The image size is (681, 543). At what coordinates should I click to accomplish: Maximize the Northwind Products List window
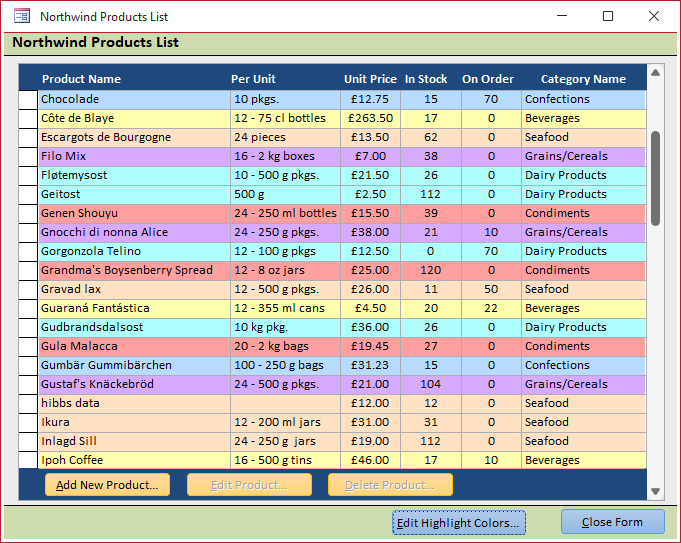pos(608,16)
